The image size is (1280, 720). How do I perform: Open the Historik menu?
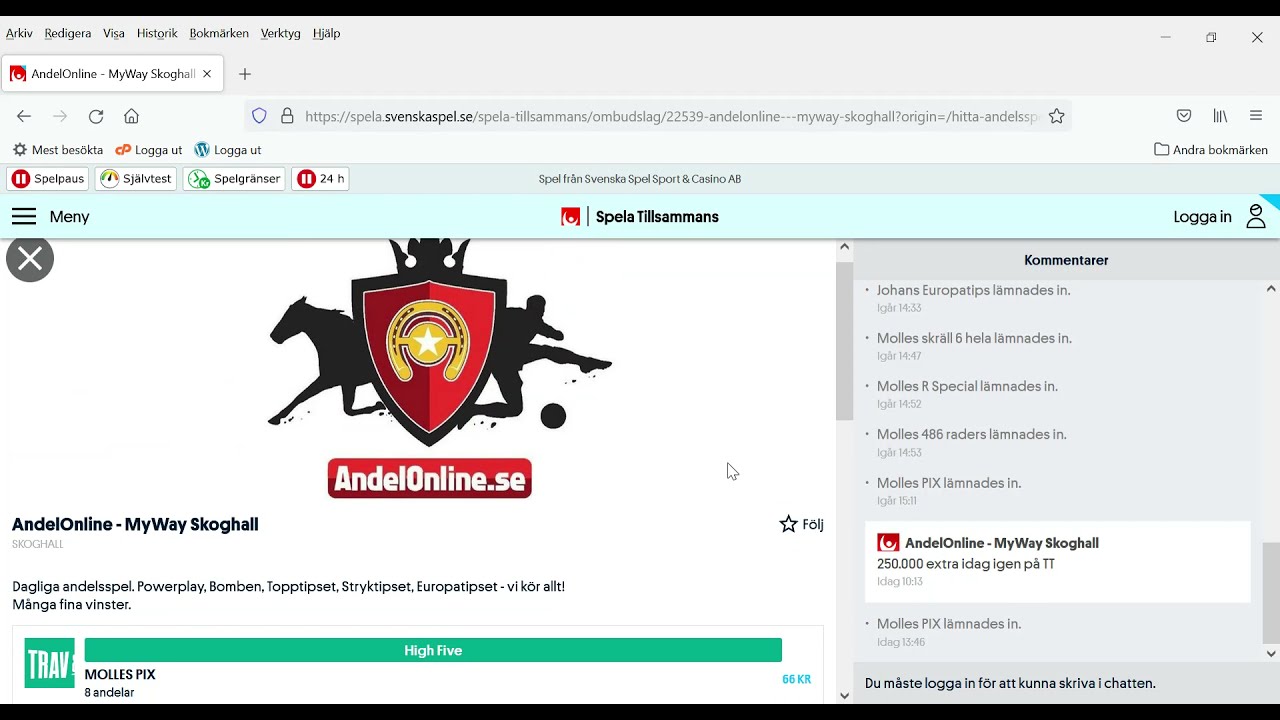157,33
